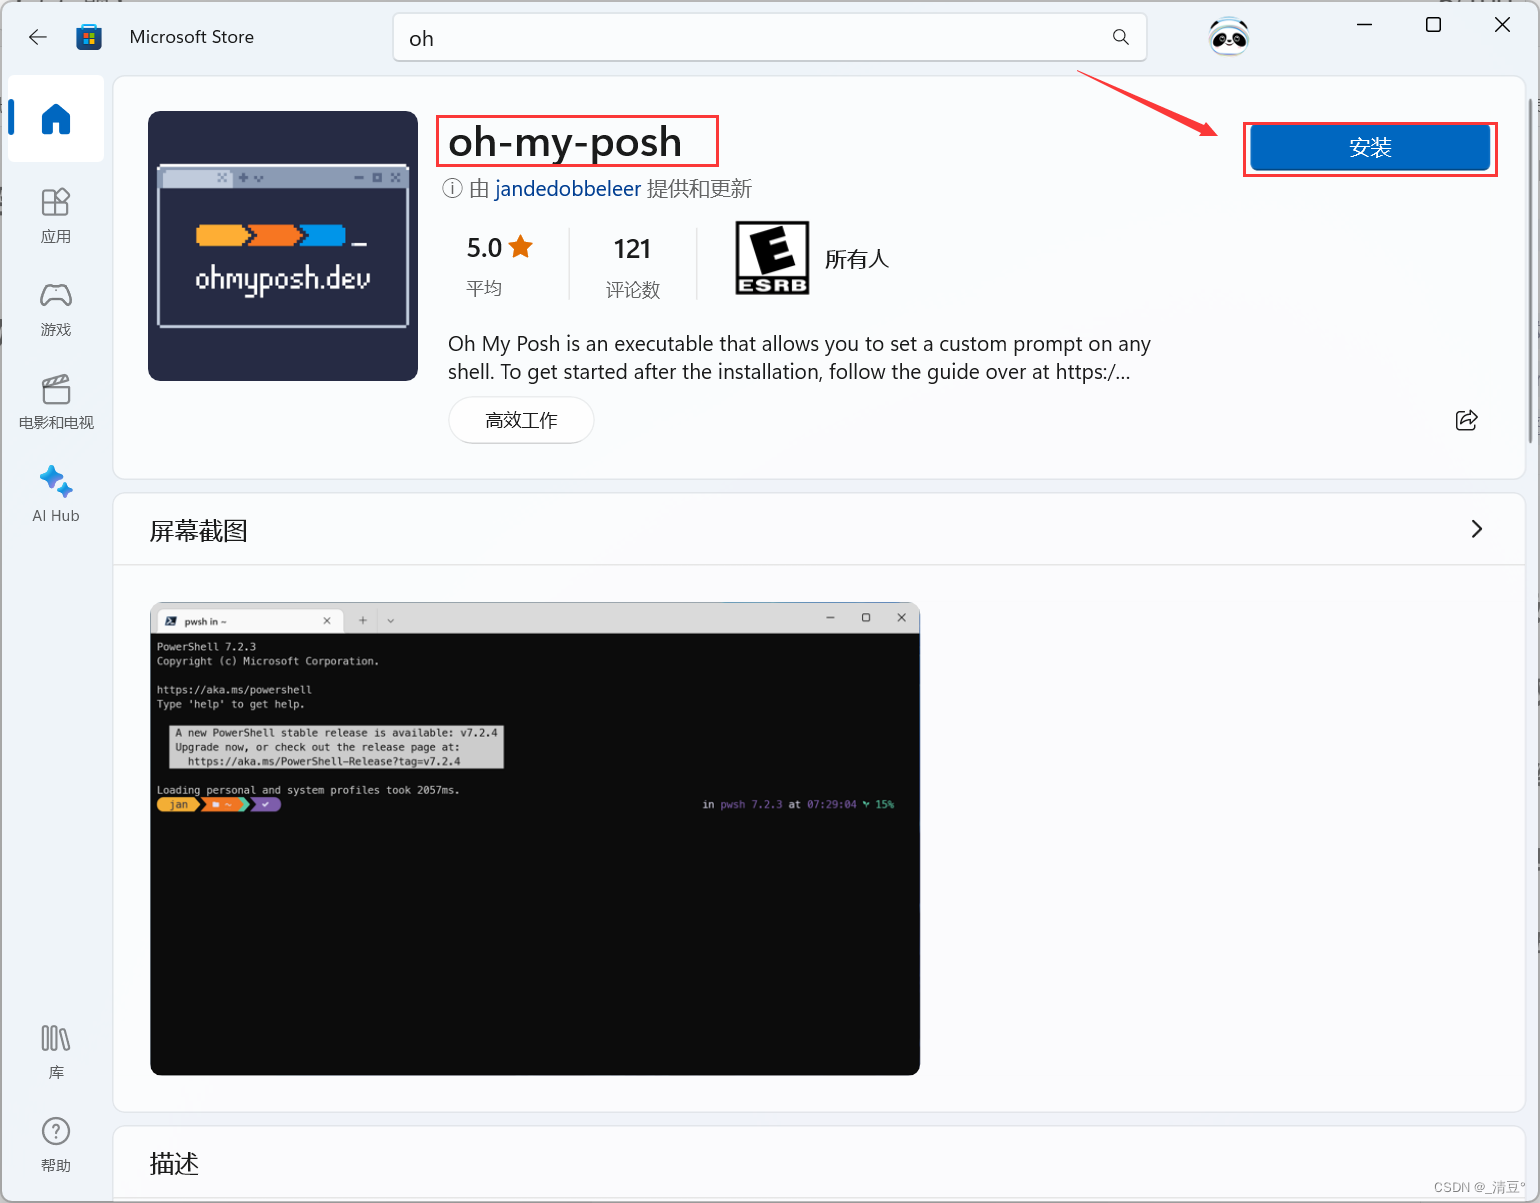The height and width of the screenshot is (1203, 1540).
Task: Click the ESRB Everyone rating badge
Action: coord(772,258)
